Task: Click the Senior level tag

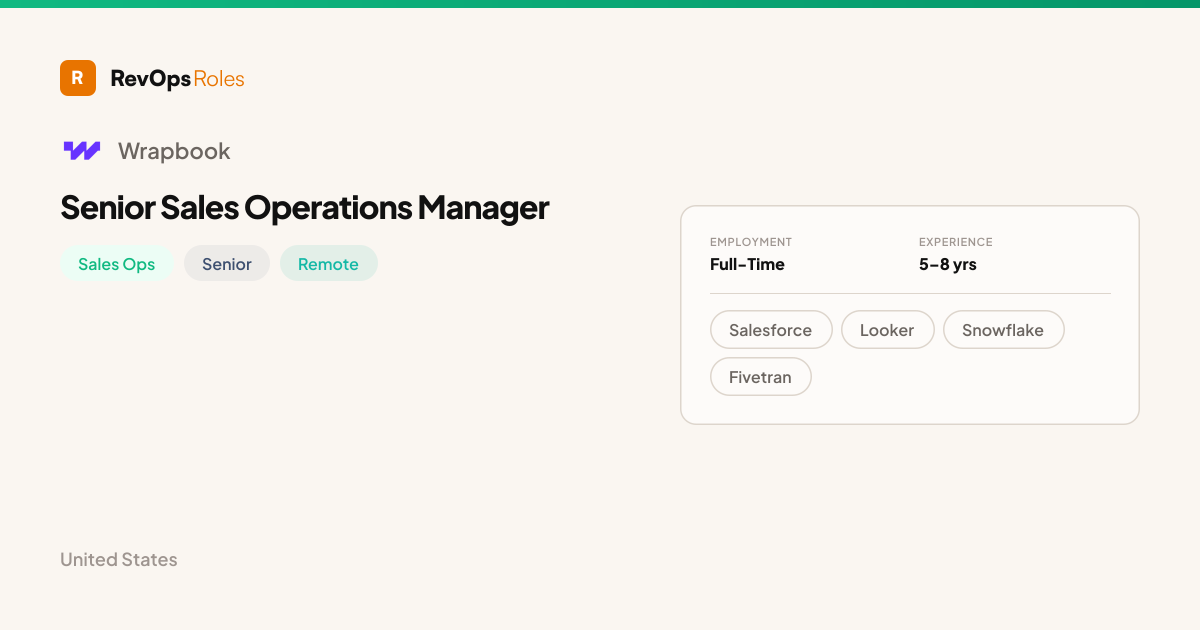Action: pos(227,264)
